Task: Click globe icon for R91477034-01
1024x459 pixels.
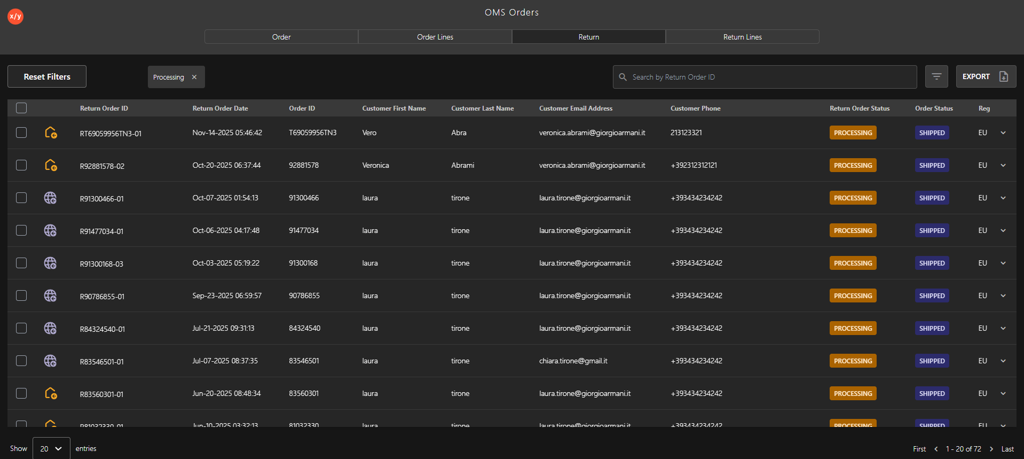Action: (x=50, y=230)
